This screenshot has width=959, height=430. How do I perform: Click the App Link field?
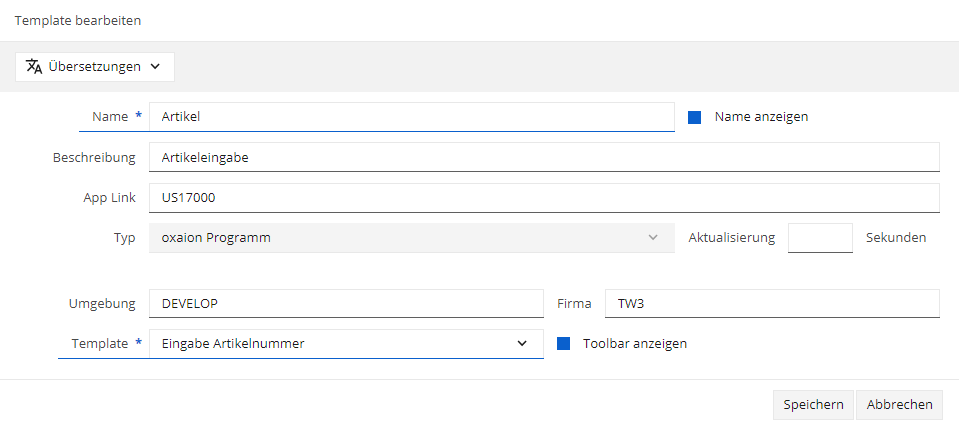(x=544, y=198)
